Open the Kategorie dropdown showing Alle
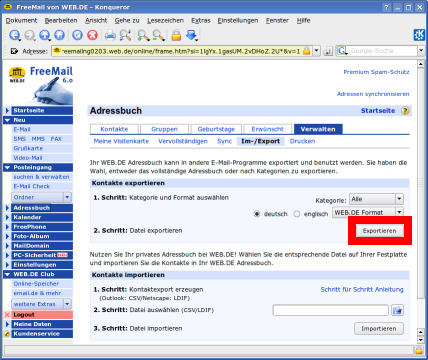Image resolution: width=428 pixels, height=360 pixels. [376, 199]
